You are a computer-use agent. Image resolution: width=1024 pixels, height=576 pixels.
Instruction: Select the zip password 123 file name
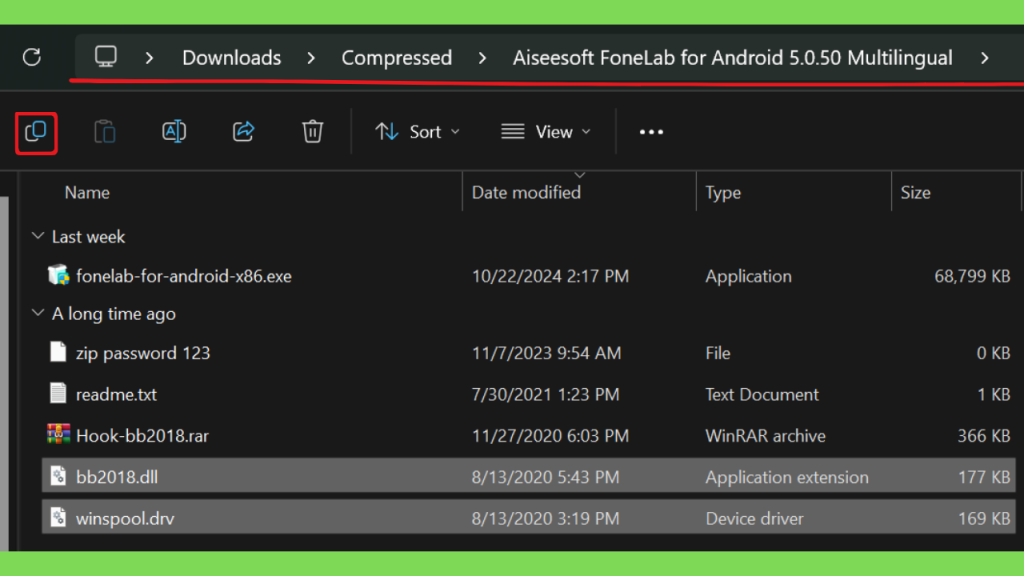pos(143,353)
